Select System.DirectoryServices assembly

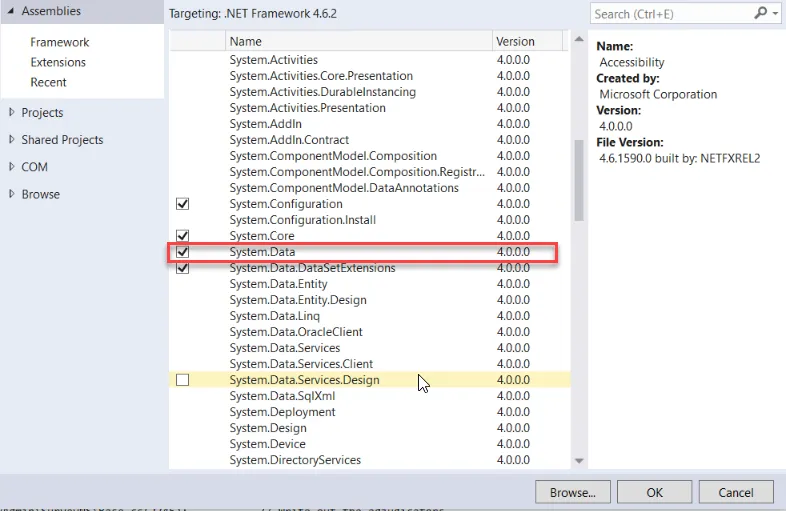click(369, 460)
